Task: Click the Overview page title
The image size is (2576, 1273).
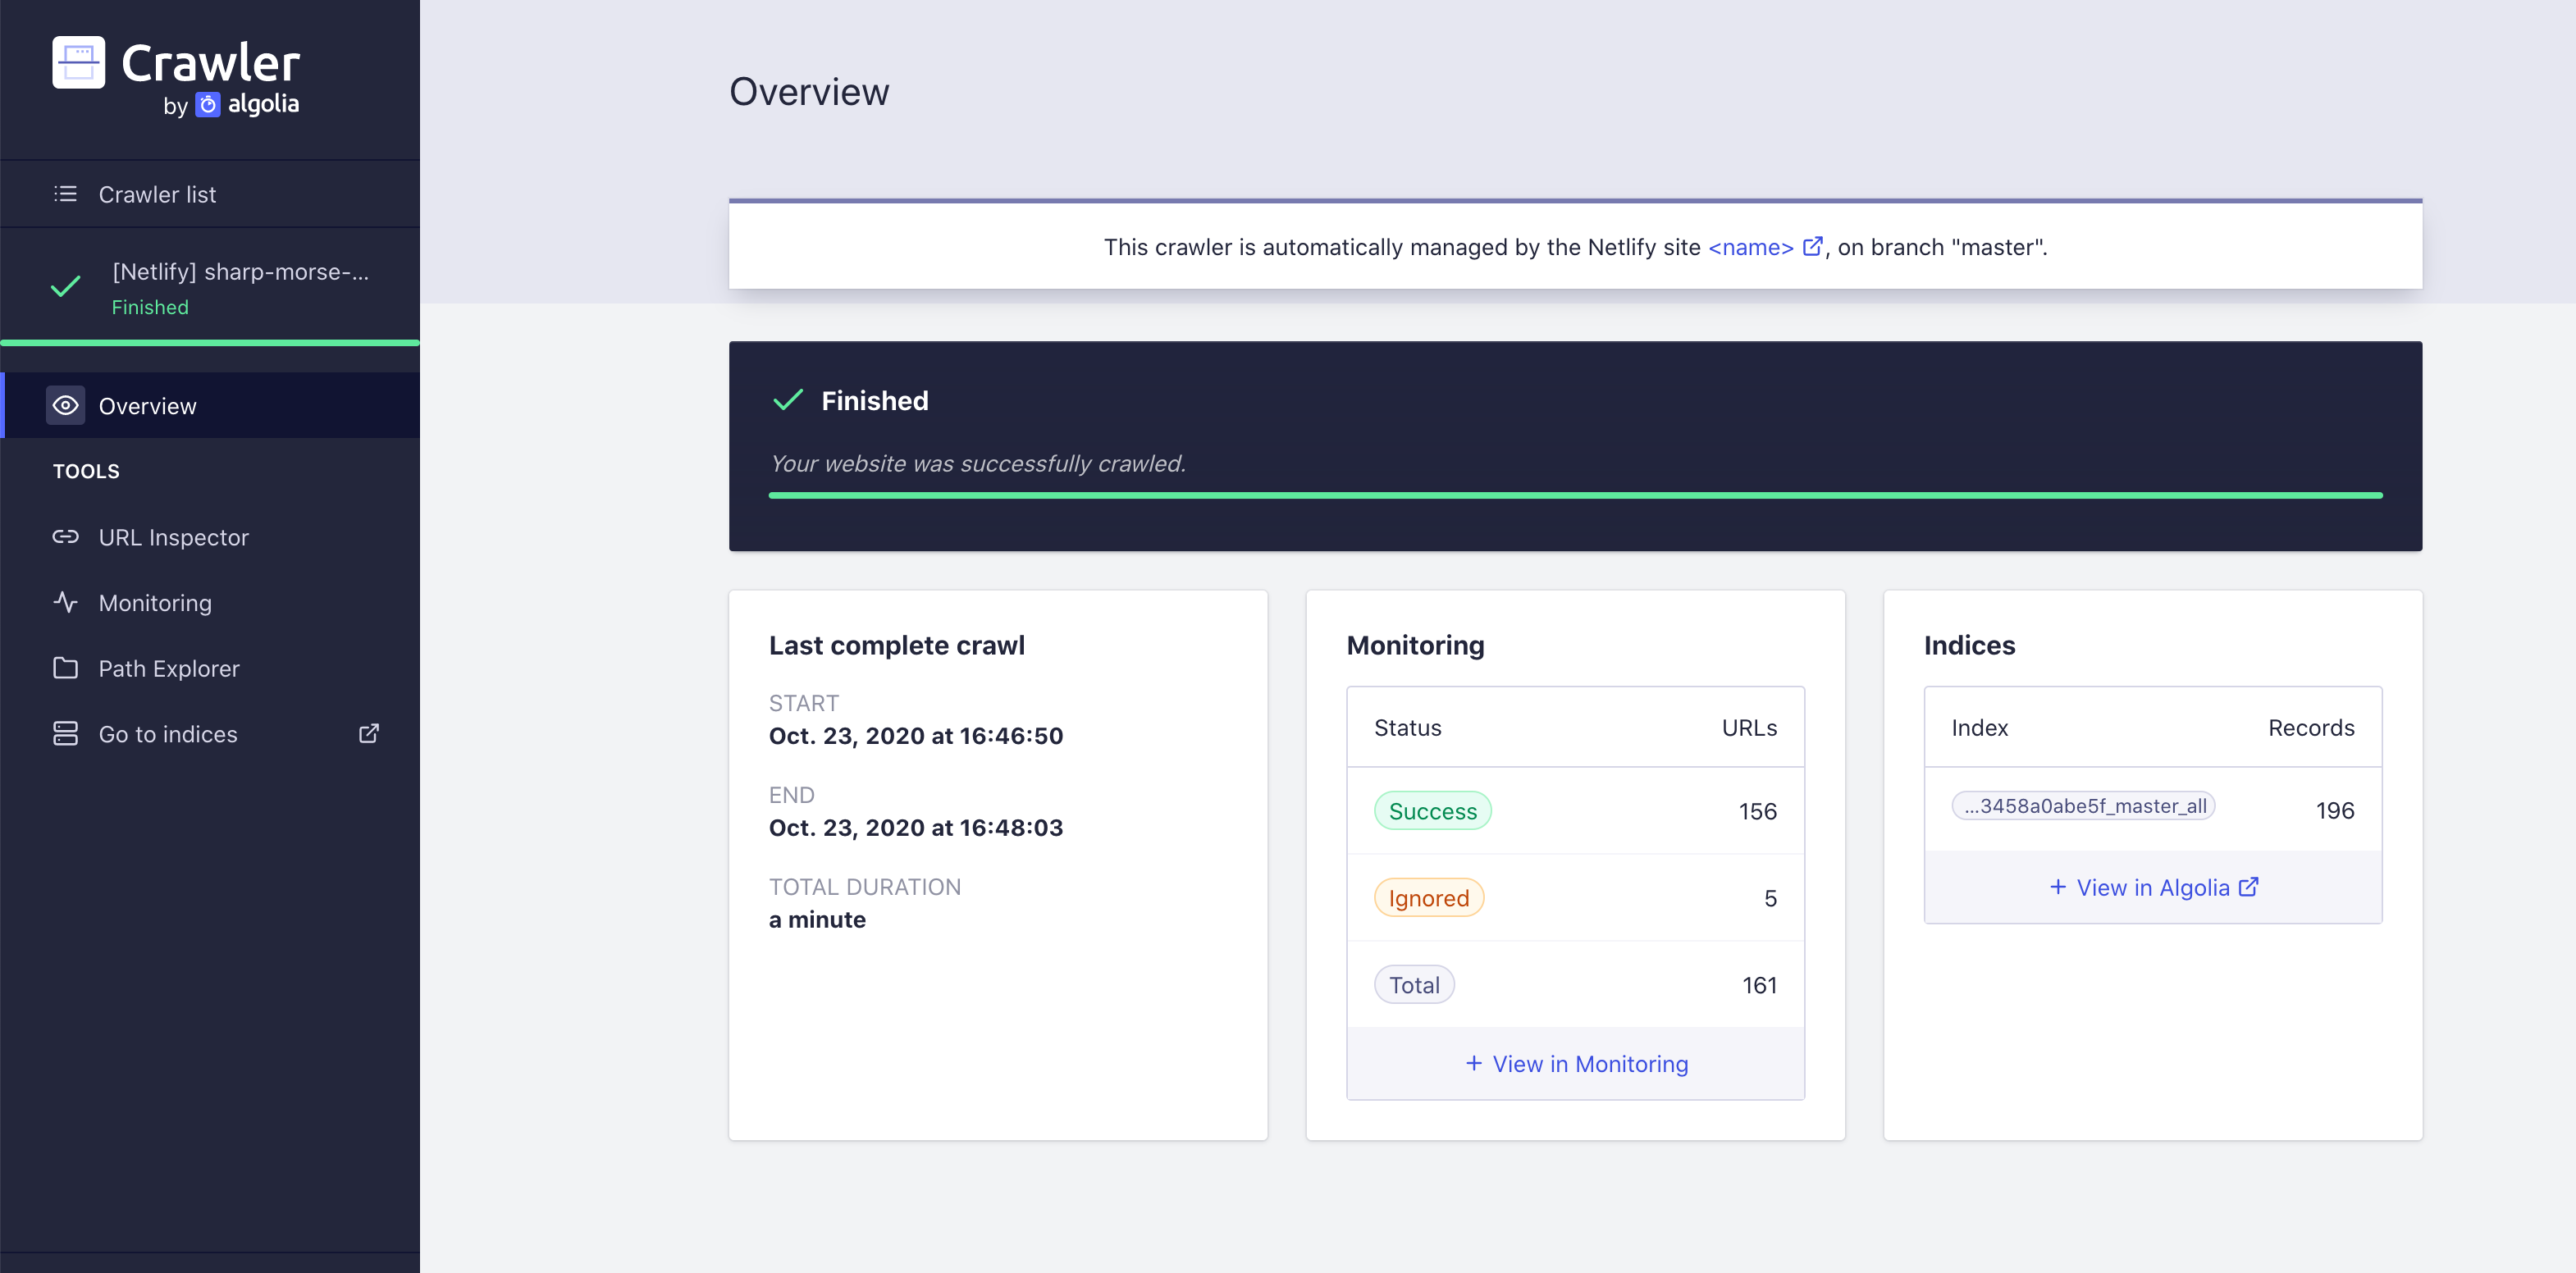Action: tap(809, 92)
